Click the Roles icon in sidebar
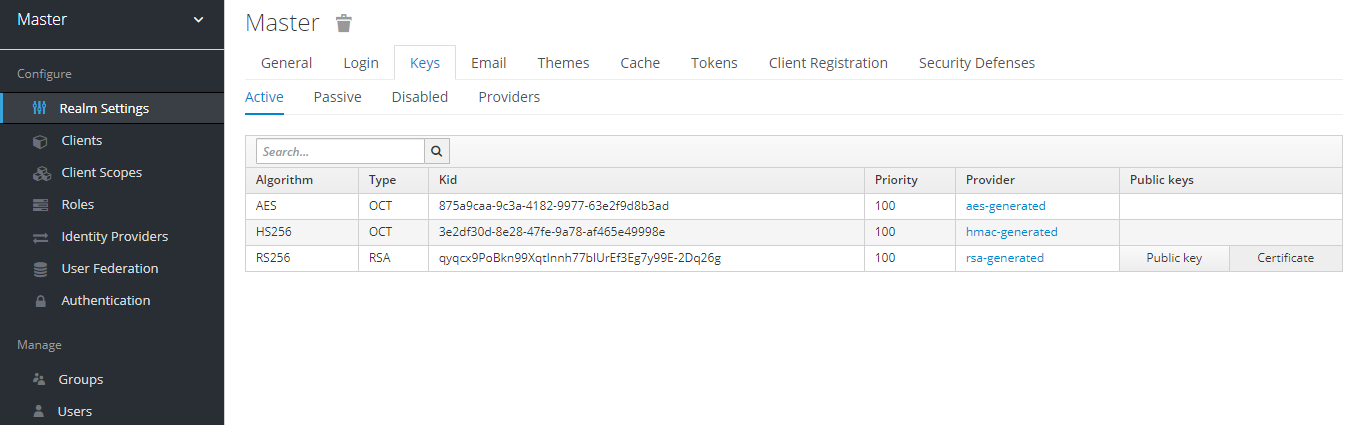Image resolution: width=1363 pixels, height=425 pixels. click(40, 205)
